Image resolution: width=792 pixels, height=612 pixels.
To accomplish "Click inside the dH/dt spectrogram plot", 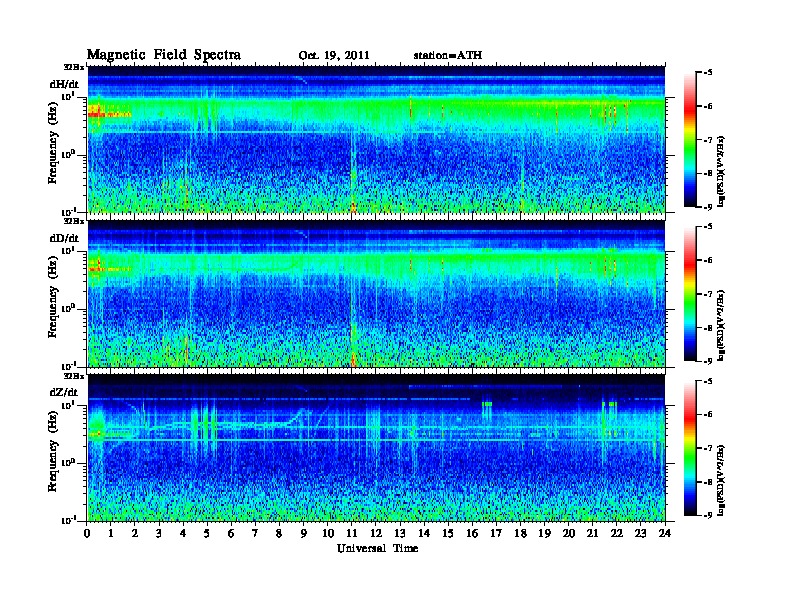I will coord(376,139).
